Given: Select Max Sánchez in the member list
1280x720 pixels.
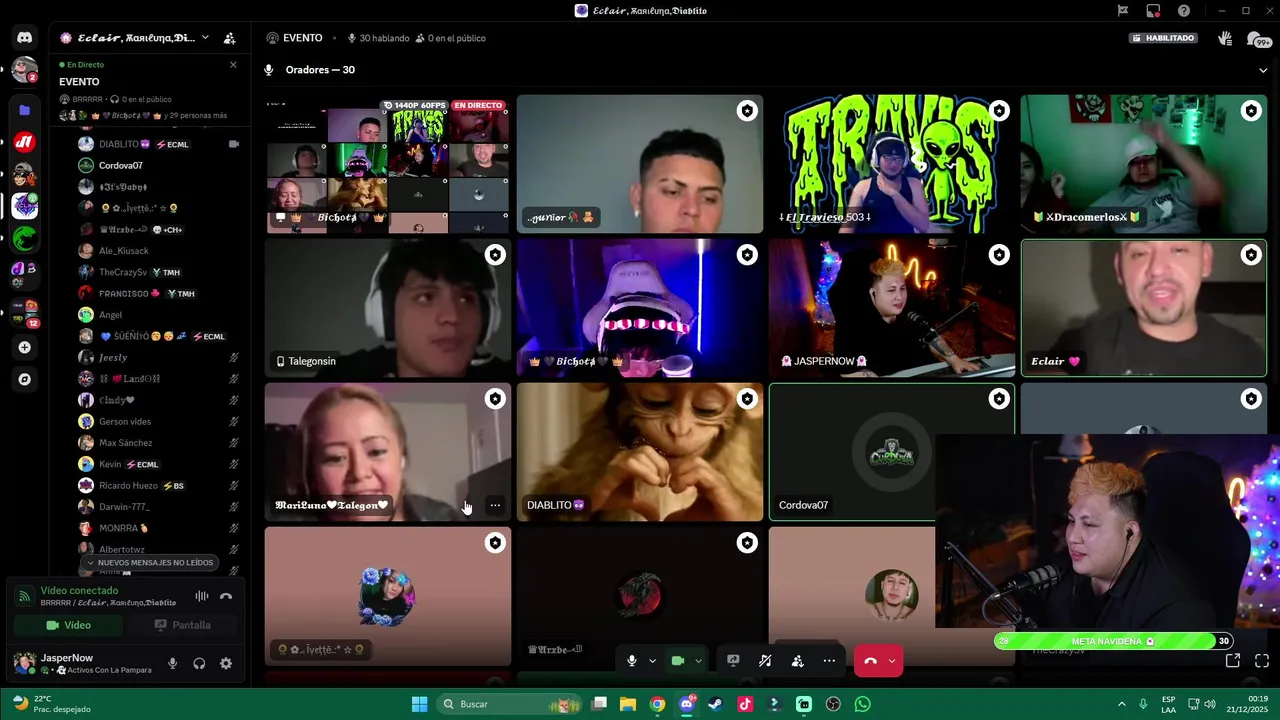Looking at the screenshot, I should [x=125, y=443].
